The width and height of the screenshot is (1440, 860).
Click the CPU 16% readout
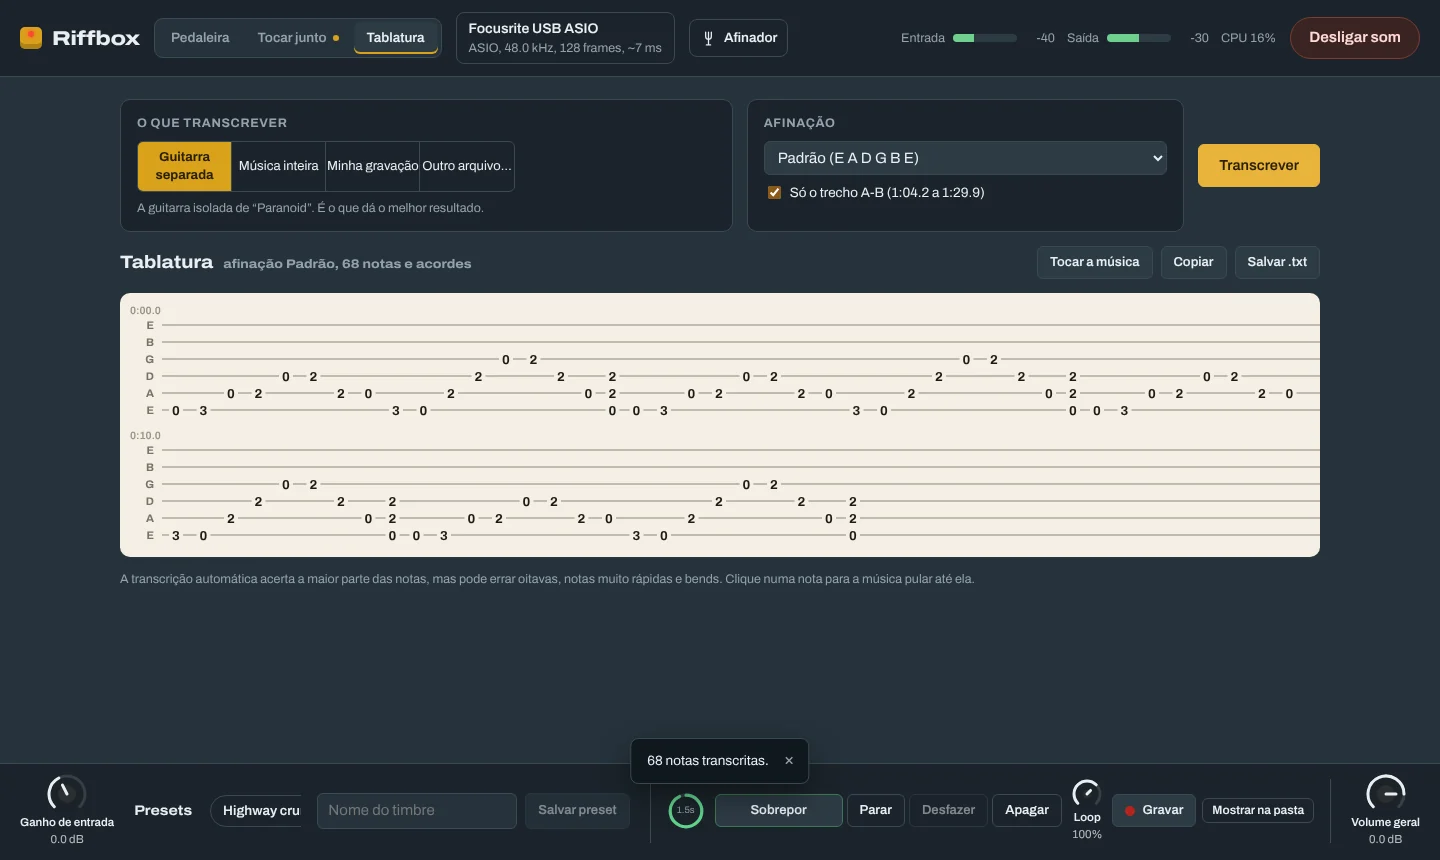[x=1248, y=38]
